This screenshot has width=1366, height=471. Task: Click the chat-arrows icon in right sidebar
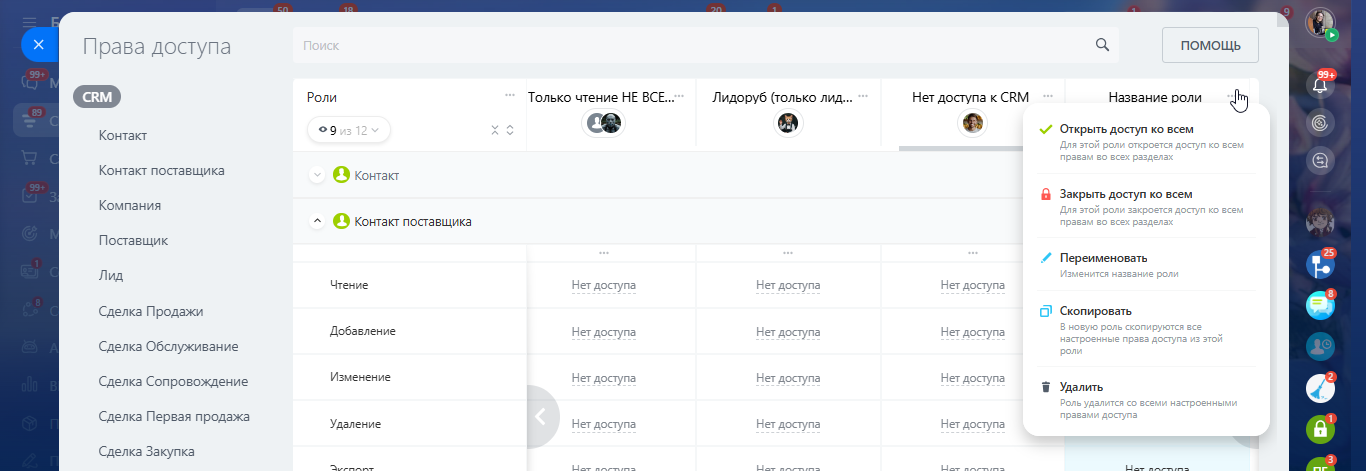[x=1320, y=160]
